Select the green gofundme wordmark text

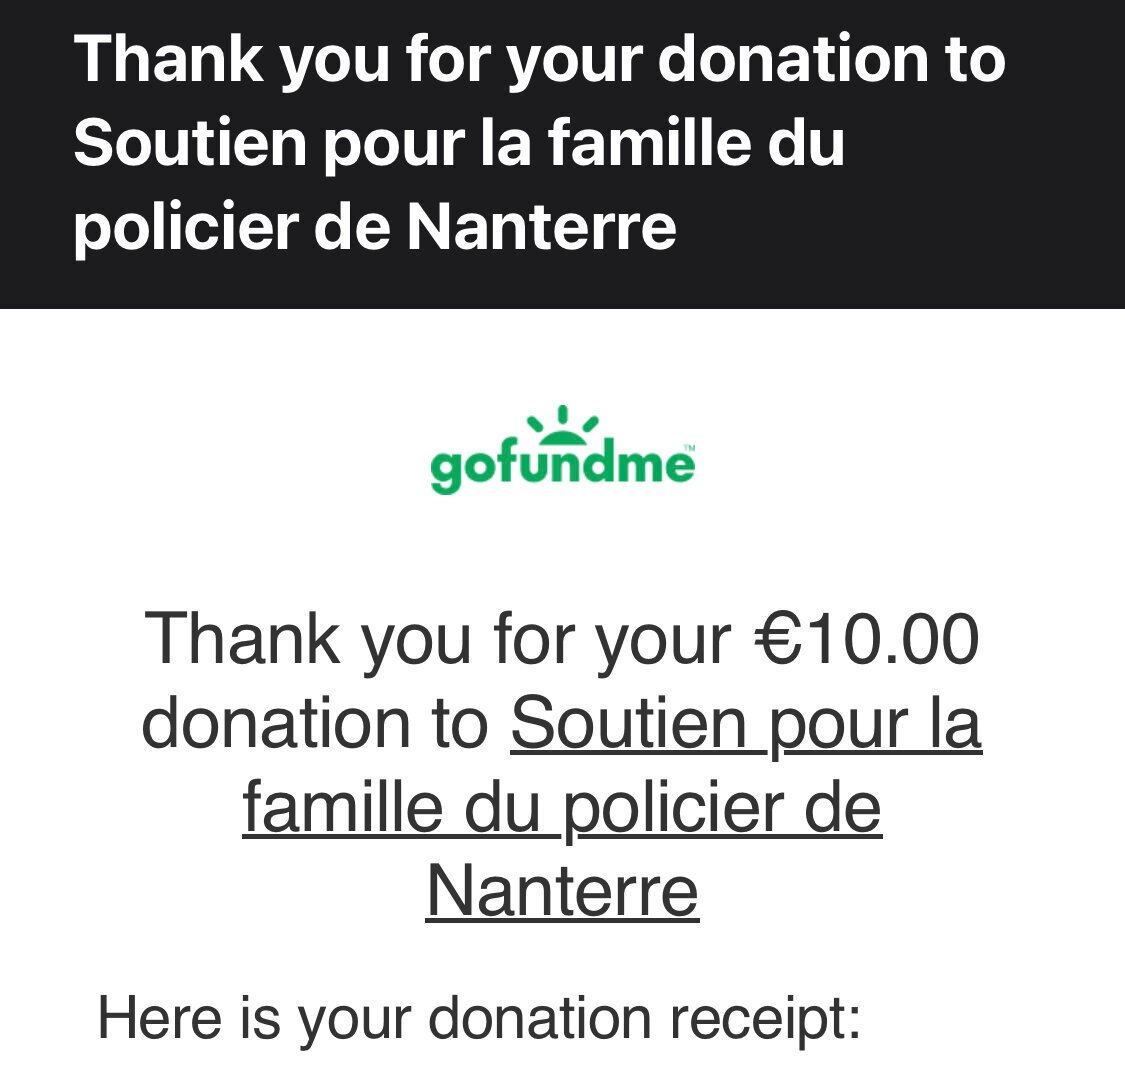tap(562, 466)
